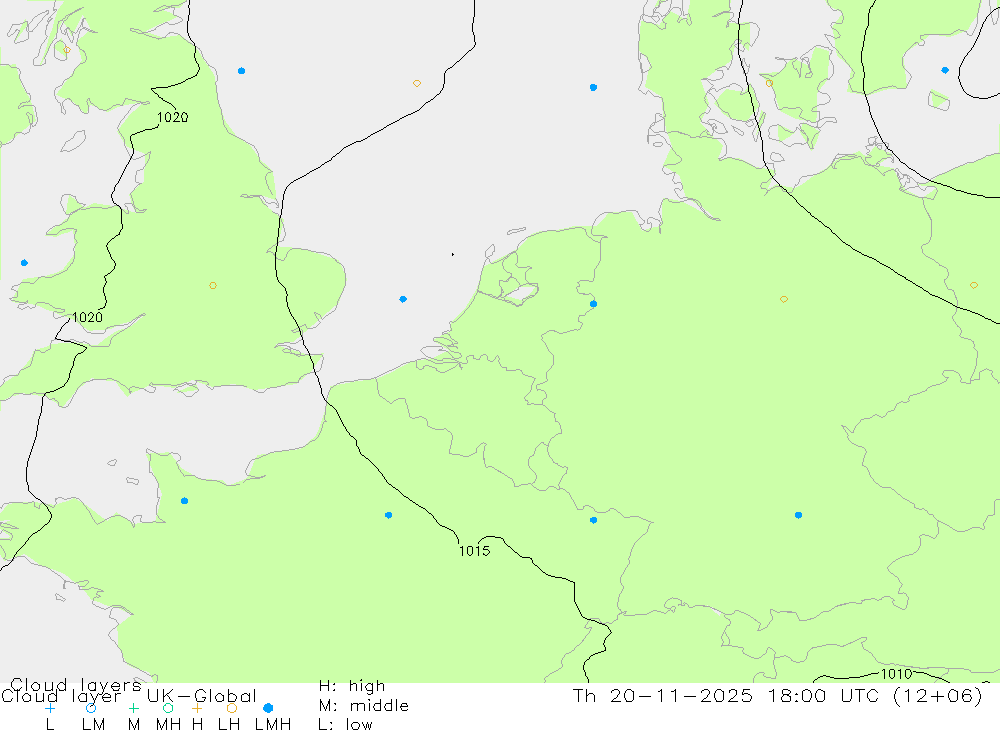Click the 1015 isobar label over France
1000x733 pixels.
[x=474, y=551]
